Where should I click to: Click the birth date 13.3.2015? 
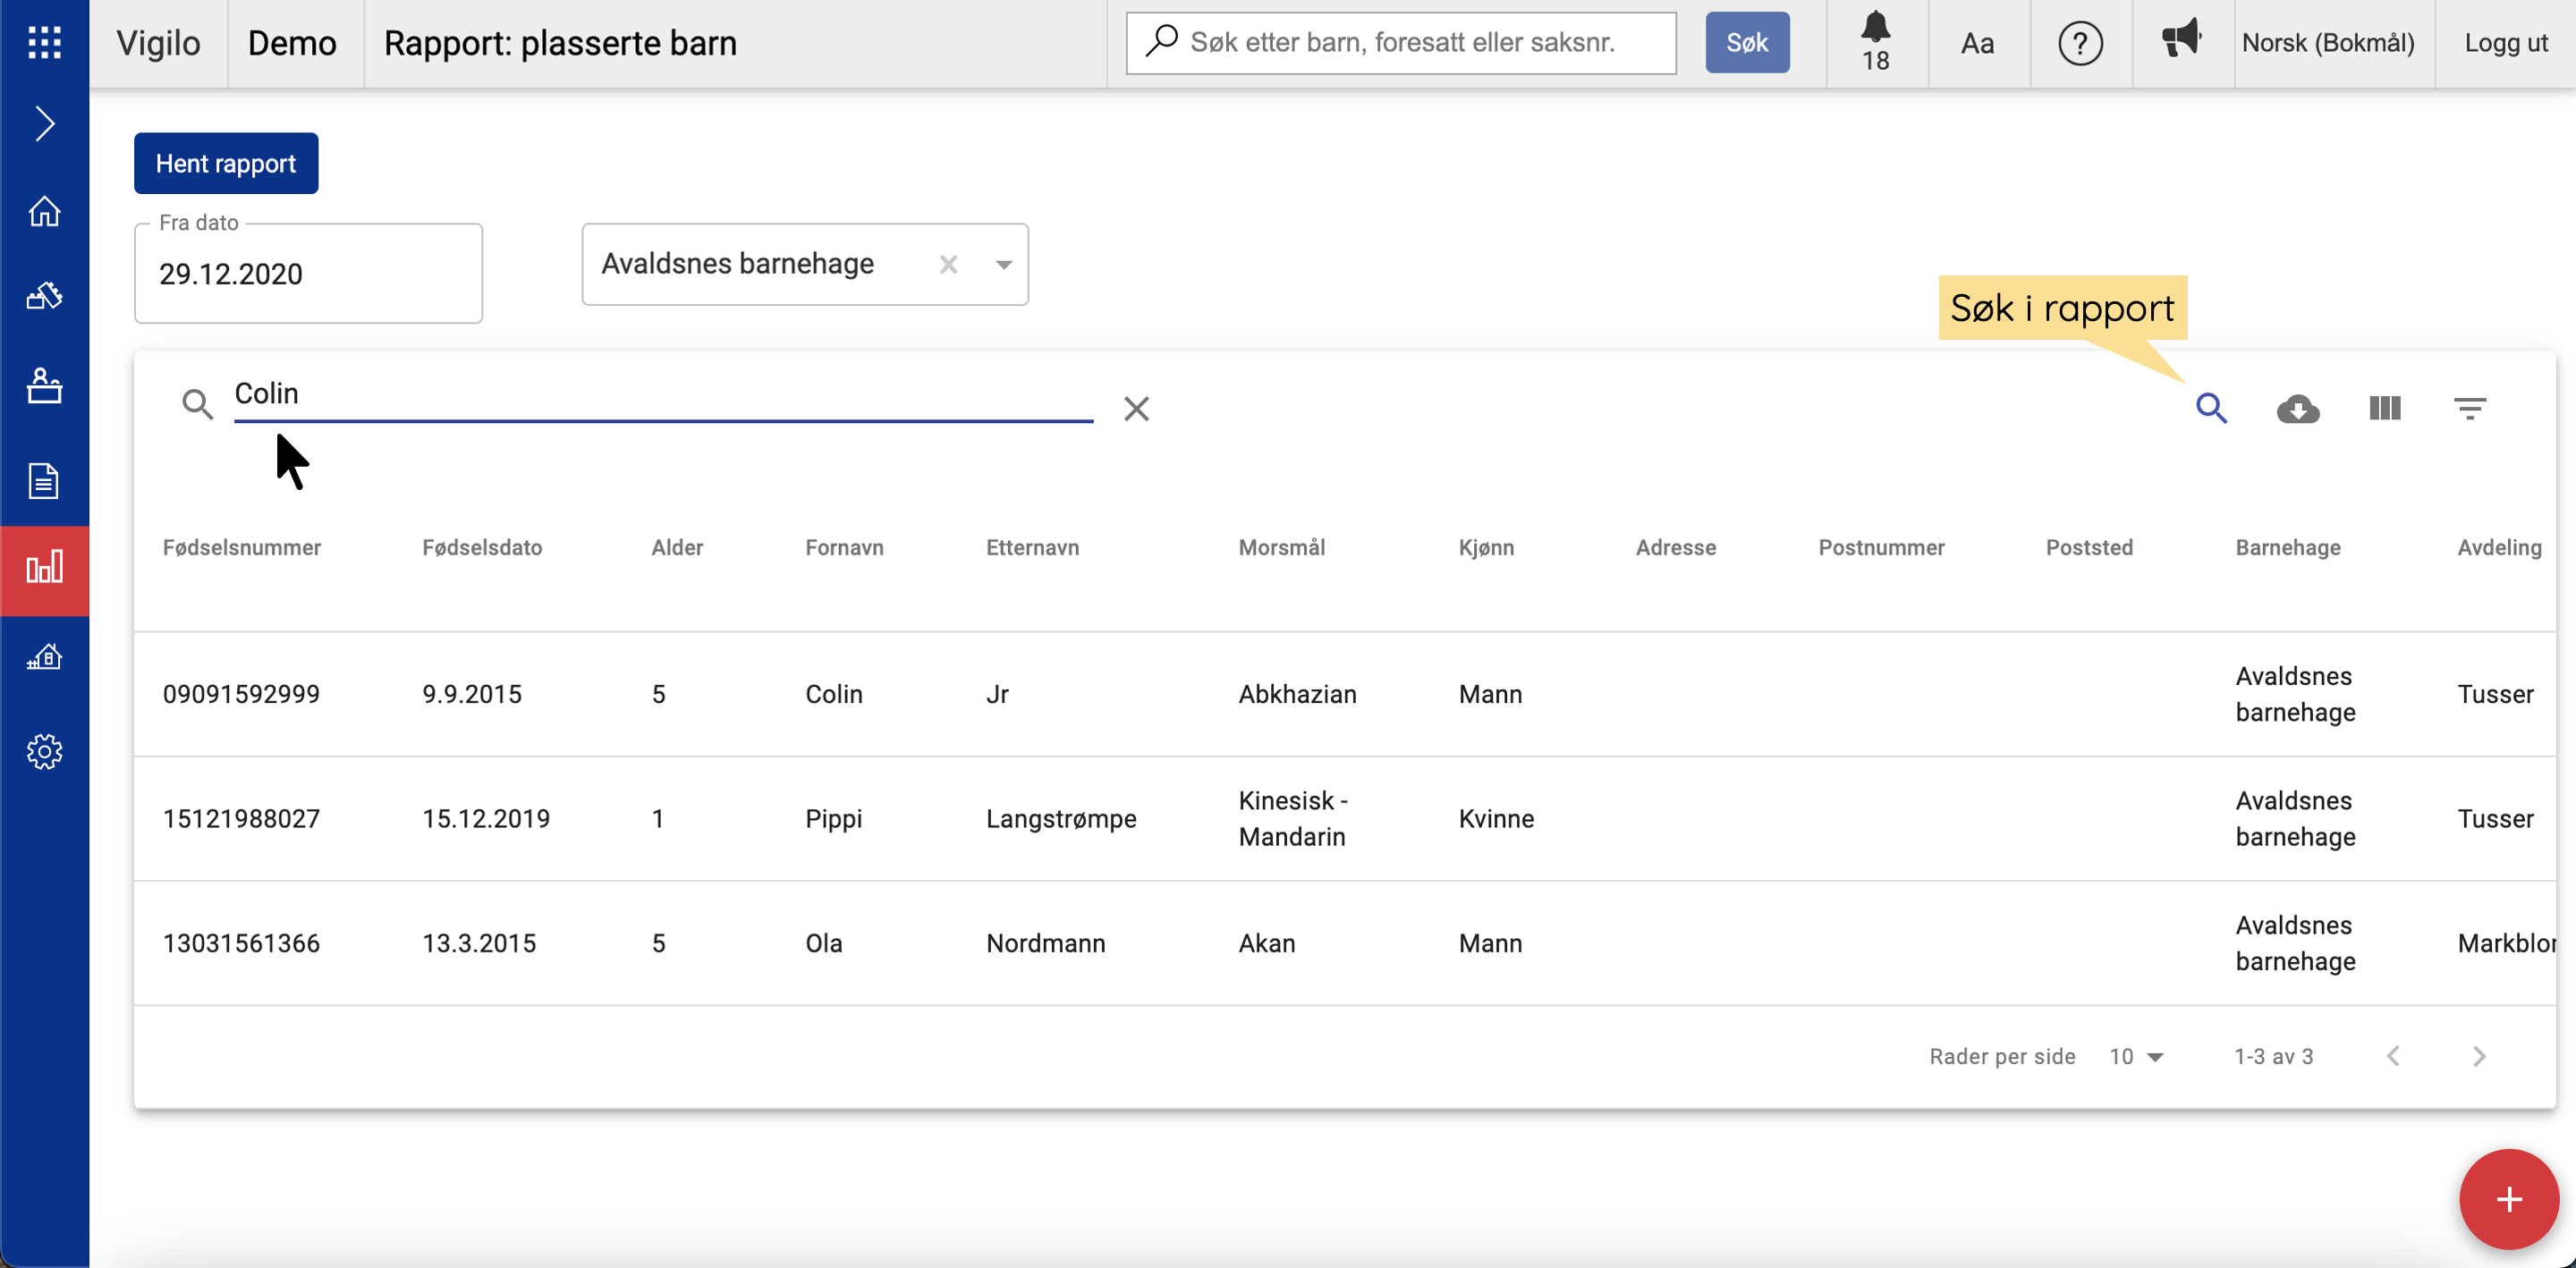[x=479, y=943]
